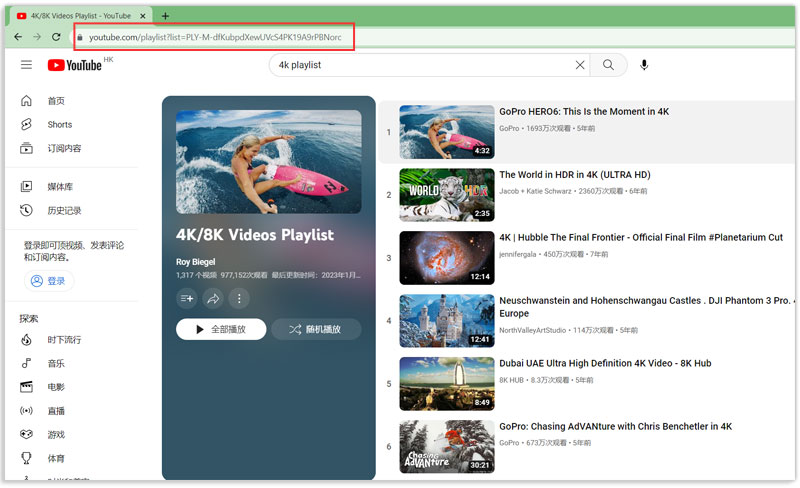Click the YouTube logo
The height and width of the screenshot is (488, 800).
[75, 65]
